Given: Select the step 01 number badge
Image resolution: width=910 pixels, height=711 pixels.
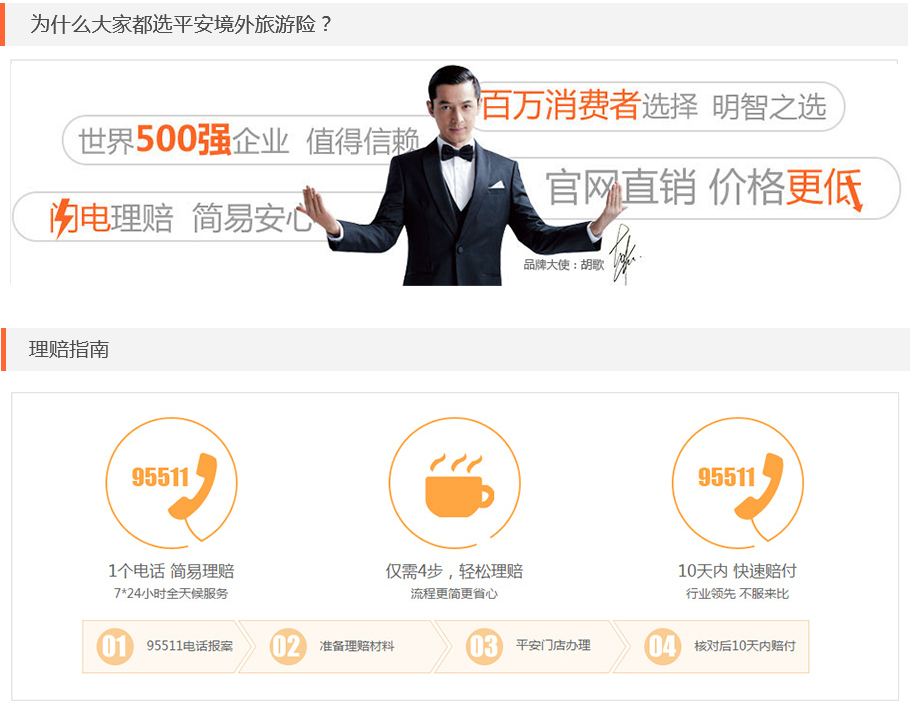Looking at the screenshot, I should click(114, 647).
